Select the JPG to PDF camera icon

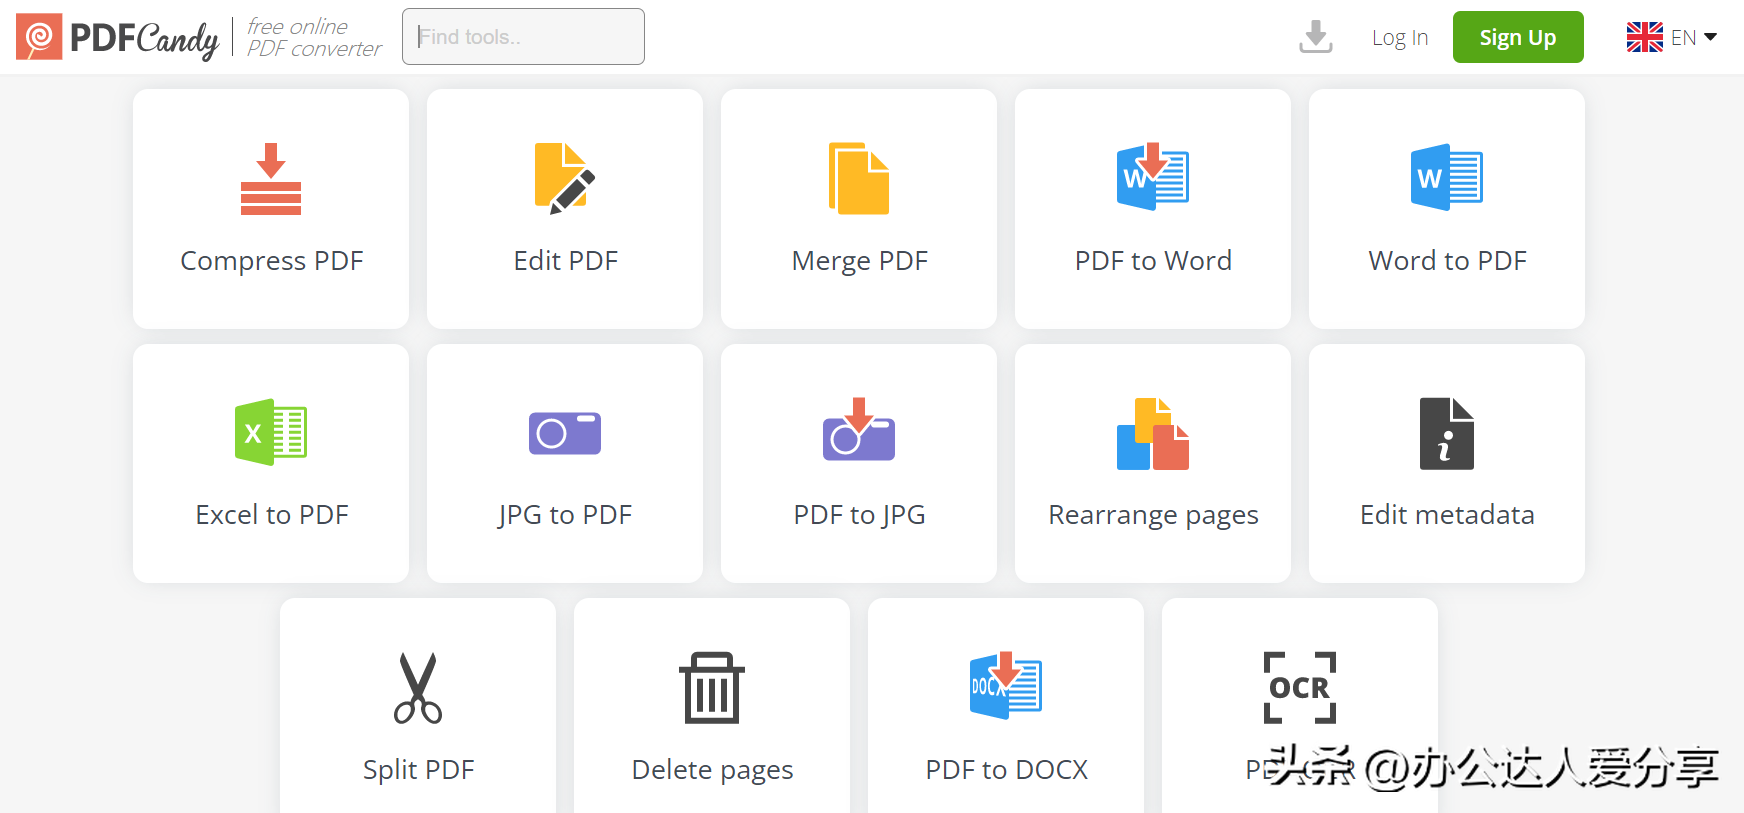(565, 433)
